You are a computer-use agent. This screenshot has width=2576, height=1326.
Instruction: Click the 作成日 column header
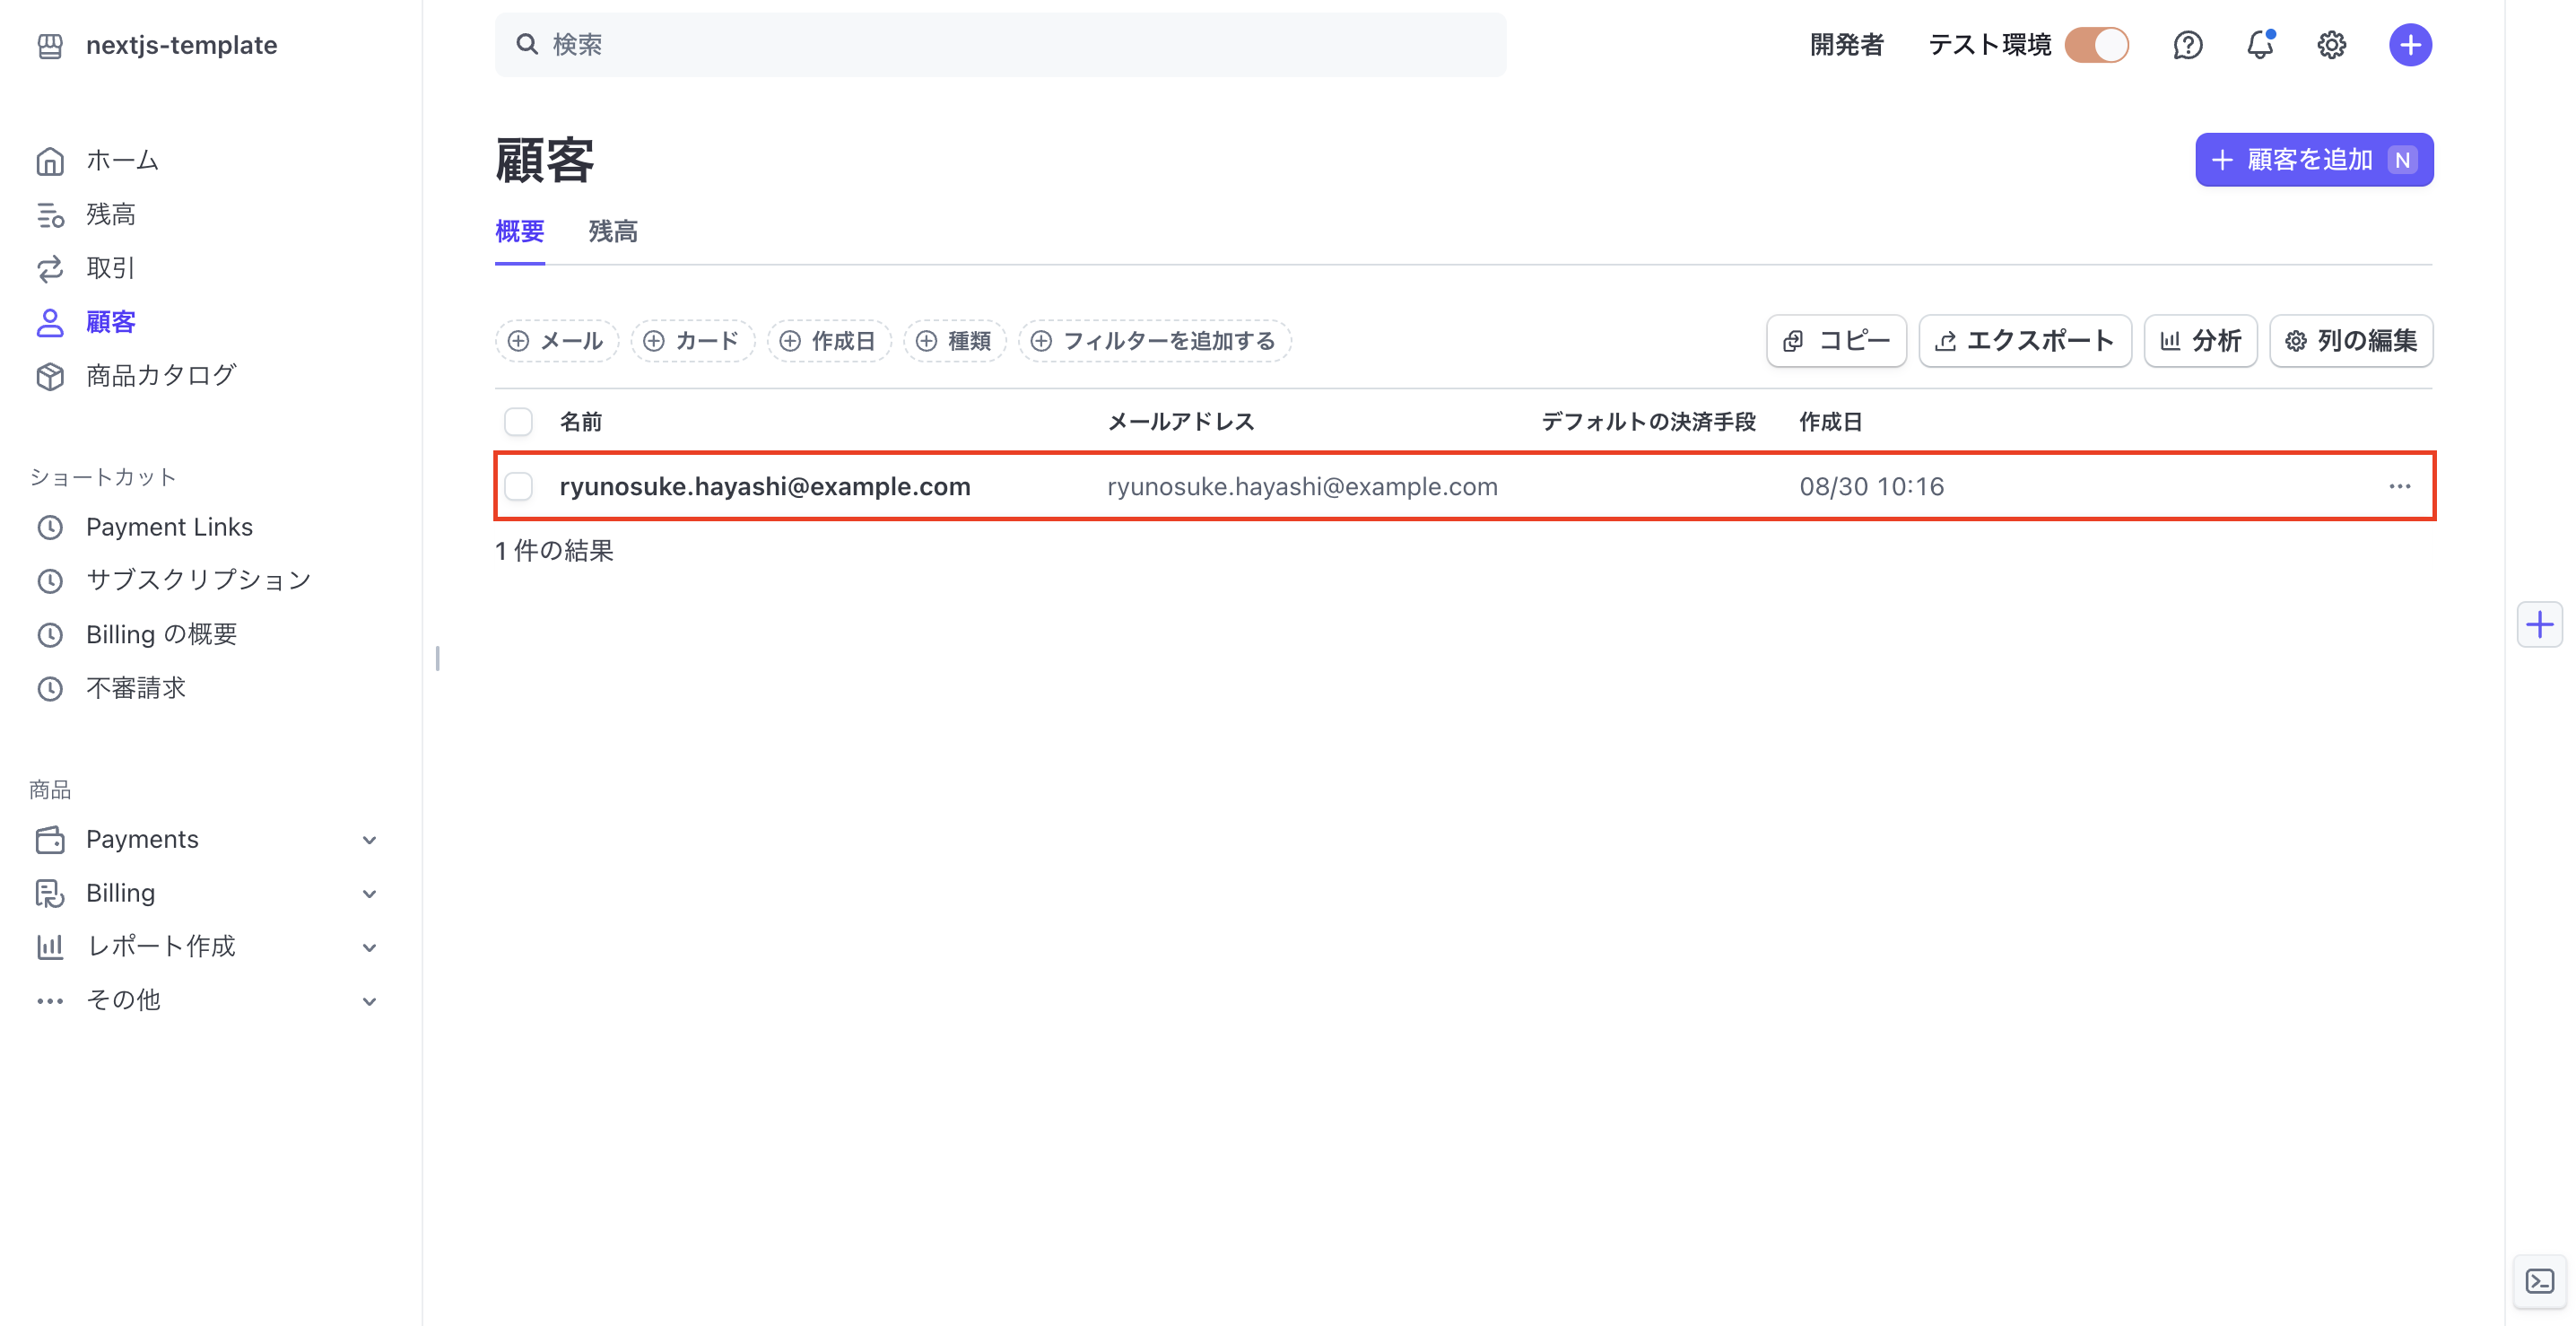click(1830, 422)
